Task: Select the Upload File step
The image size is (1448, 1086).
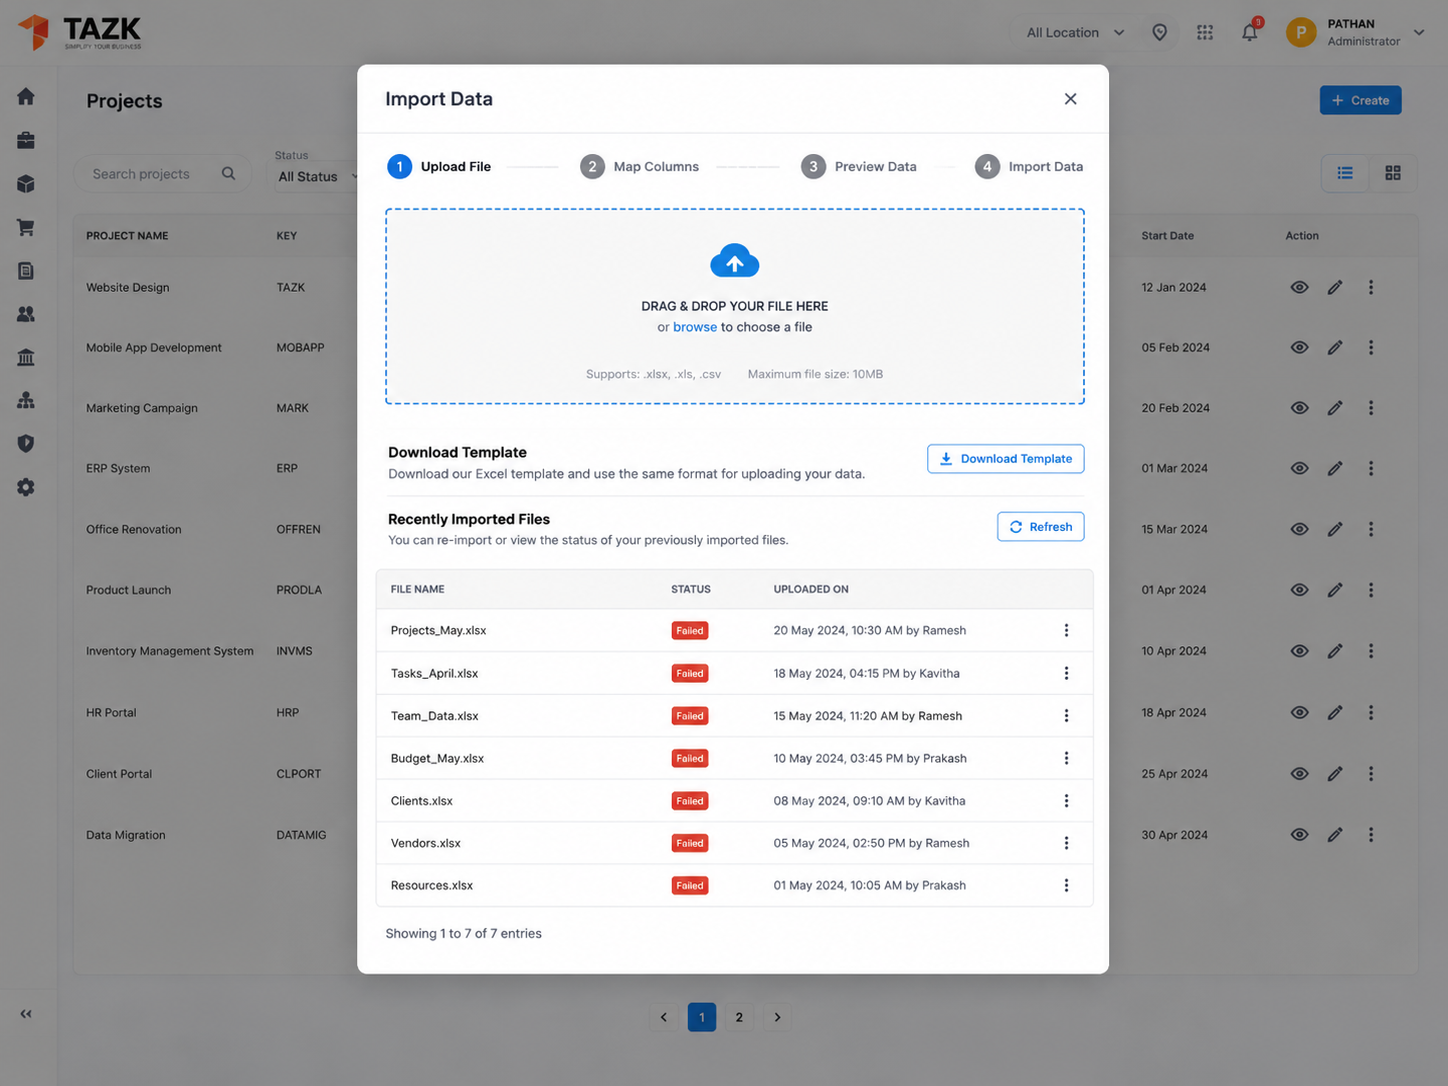Action: pyautogui.click(x=439, y=167)
